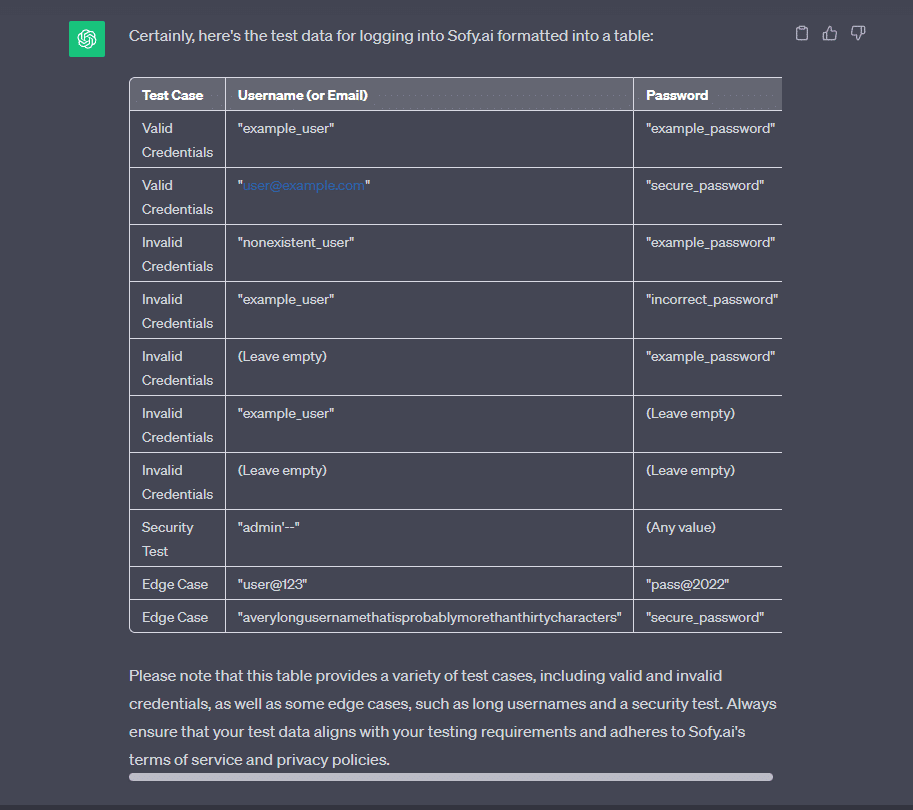Give the response a thumbs down
Viewport: 913px width, 810px height.
[x=858, y=33]
